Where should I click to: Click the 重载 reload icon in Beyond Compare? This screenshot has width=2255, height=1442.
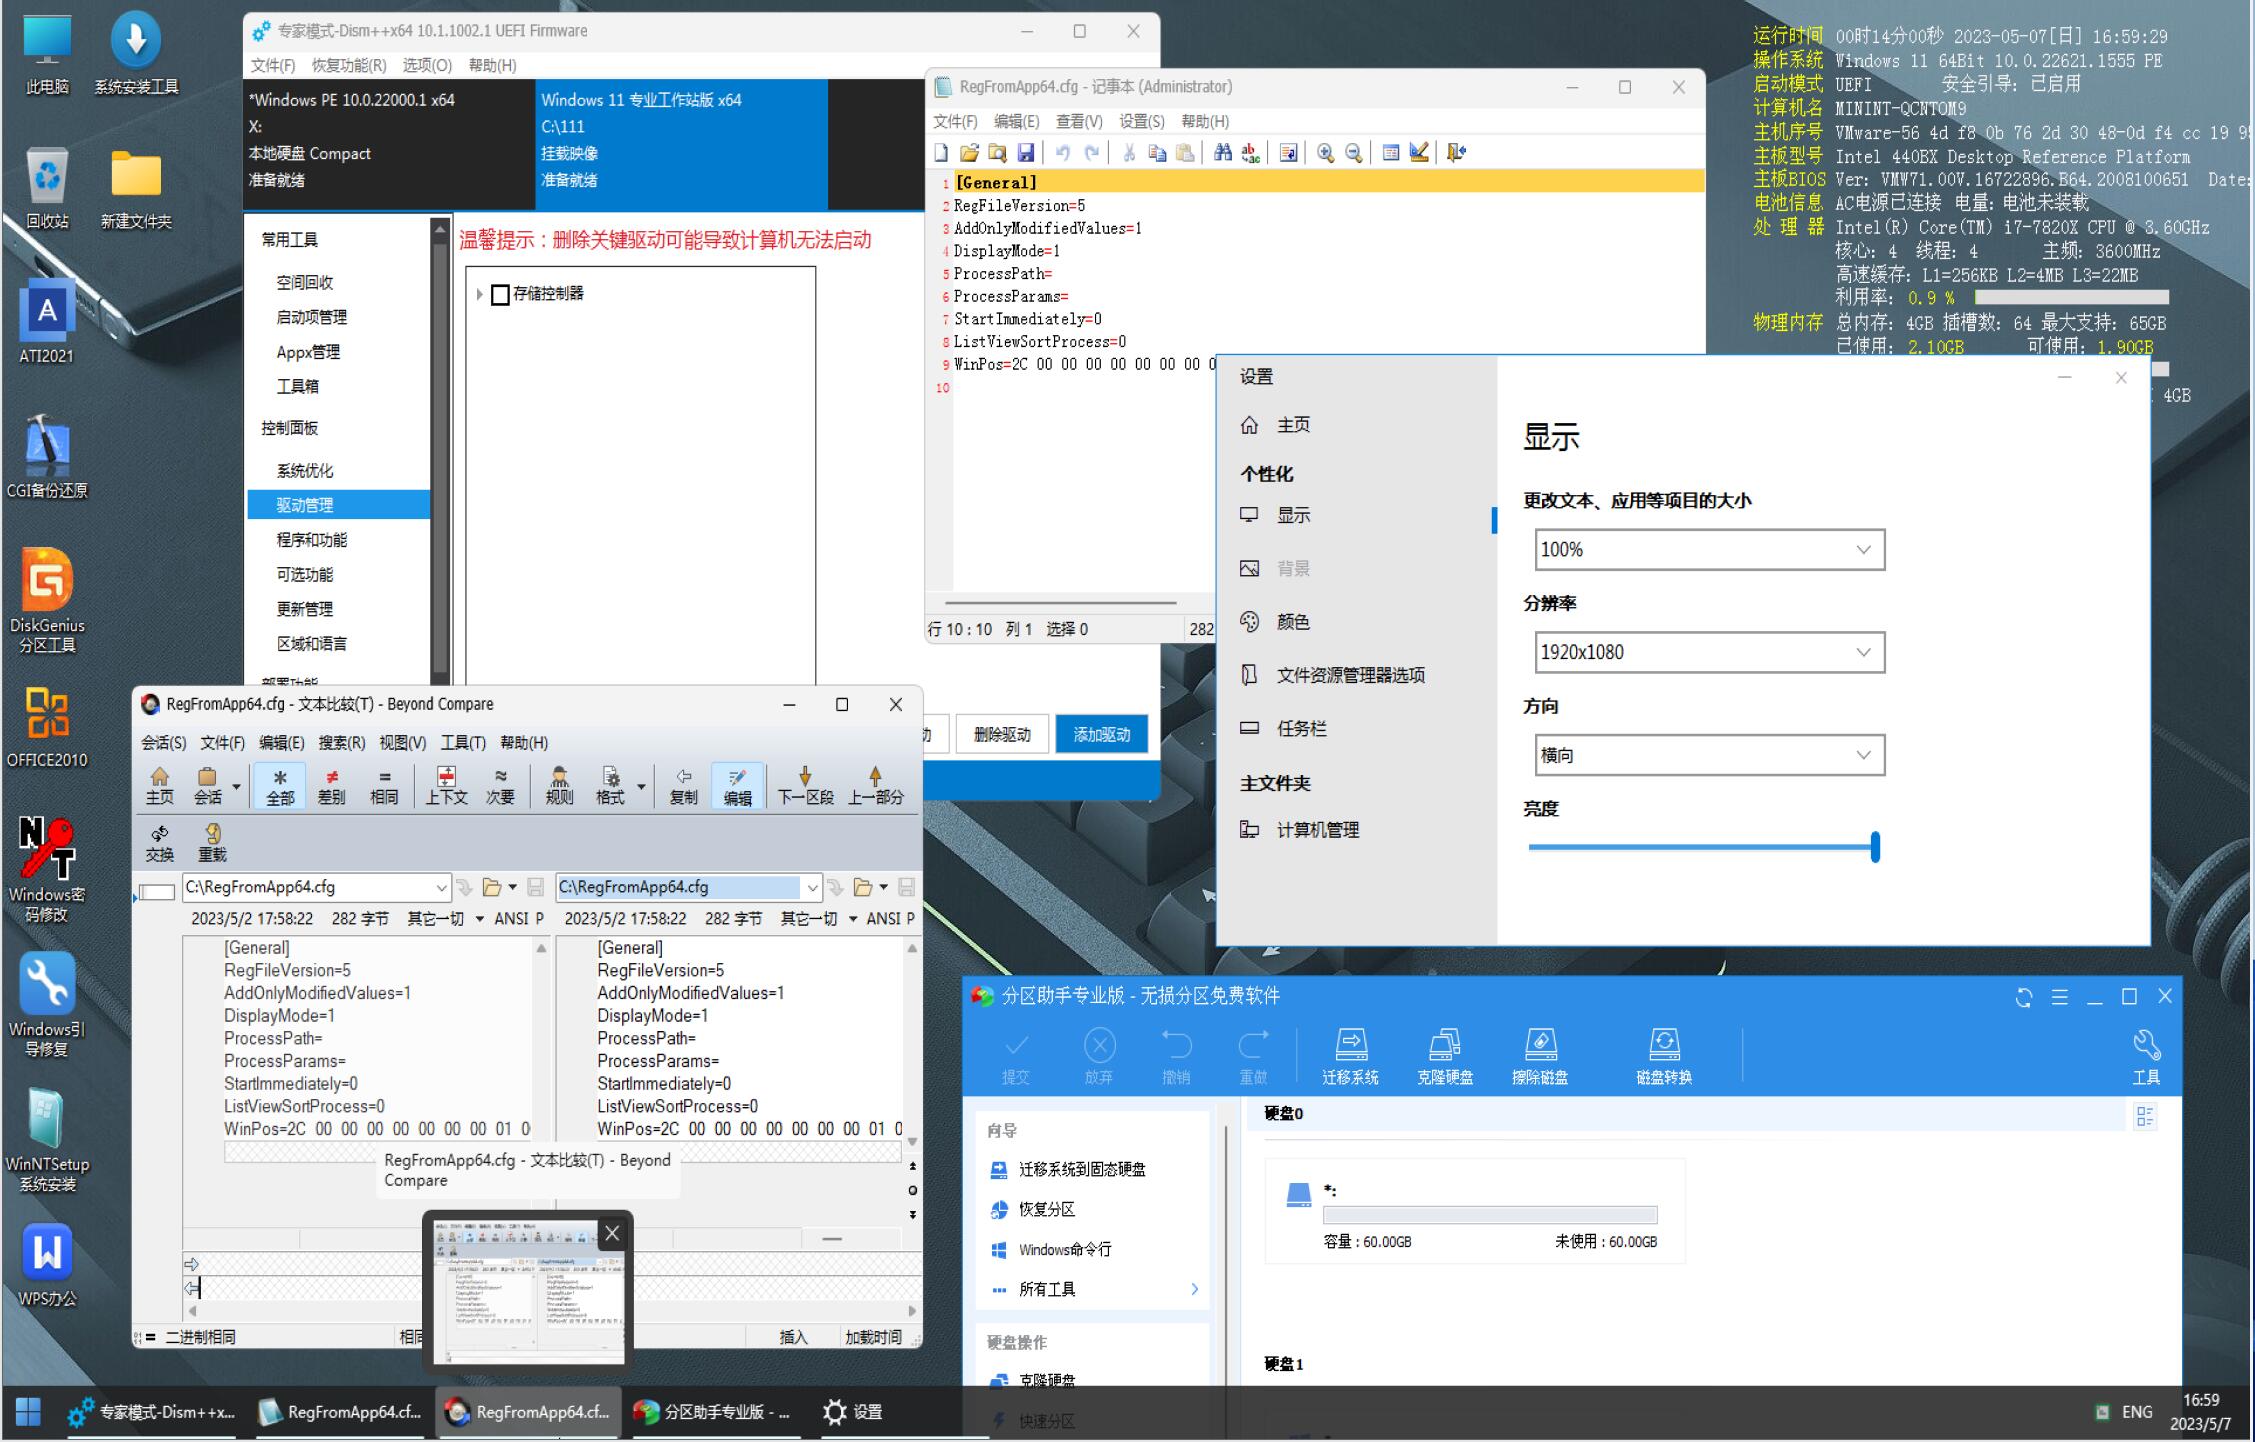pos(212,843)
